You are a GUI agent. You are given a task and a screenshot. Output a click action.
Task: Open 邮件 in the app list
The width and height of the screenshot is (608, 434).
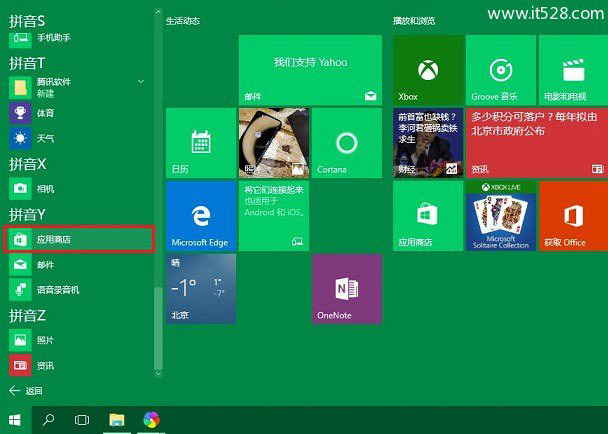(x=78, y=265)
